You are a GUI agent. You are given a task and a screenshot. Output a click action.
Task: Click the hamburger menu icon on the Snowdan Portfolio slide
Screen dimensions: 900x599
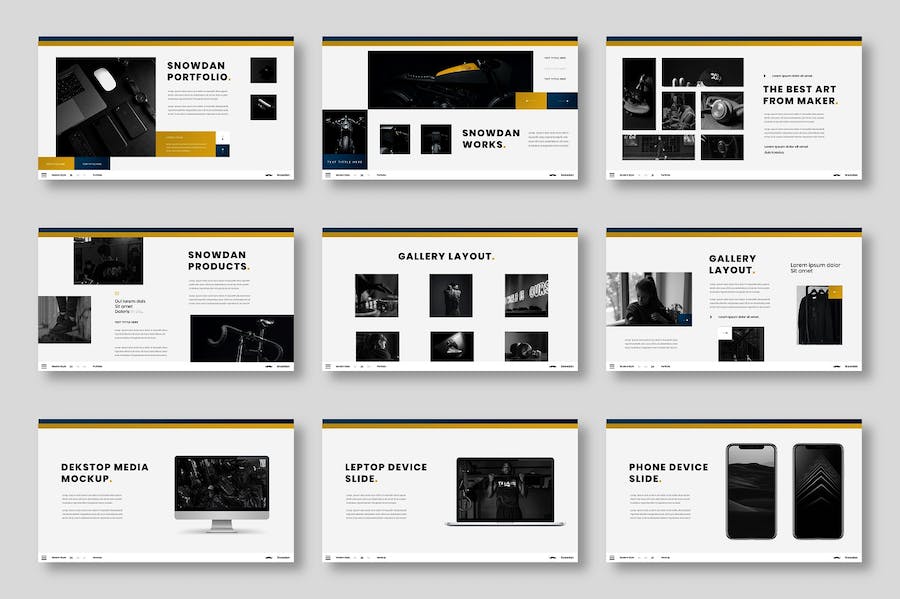pos(45,175)
